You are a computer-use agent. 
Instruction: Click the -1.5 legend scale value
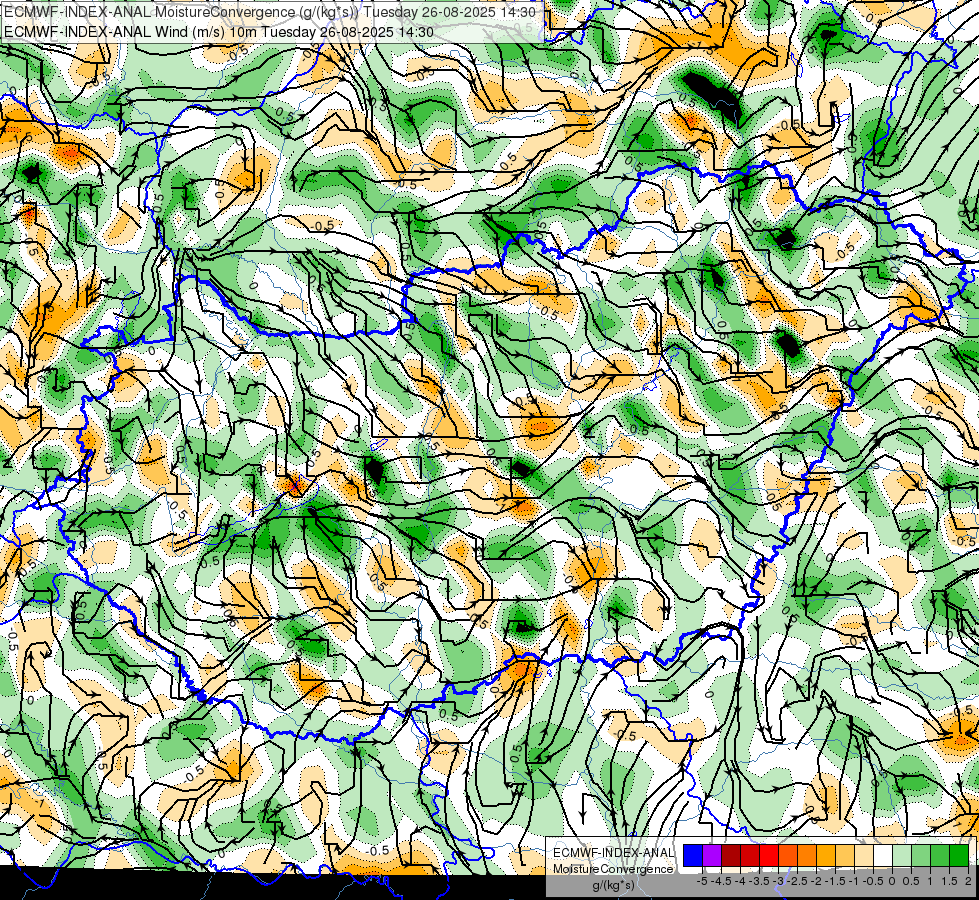(x=835, y=881)
